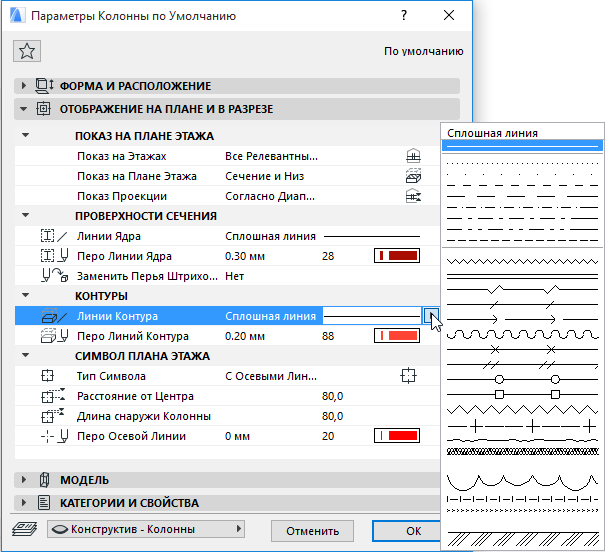Collapse the Отображение на Плане и в Разрезе section
This screenshot has height=552, width=605.
click(24, 109)
